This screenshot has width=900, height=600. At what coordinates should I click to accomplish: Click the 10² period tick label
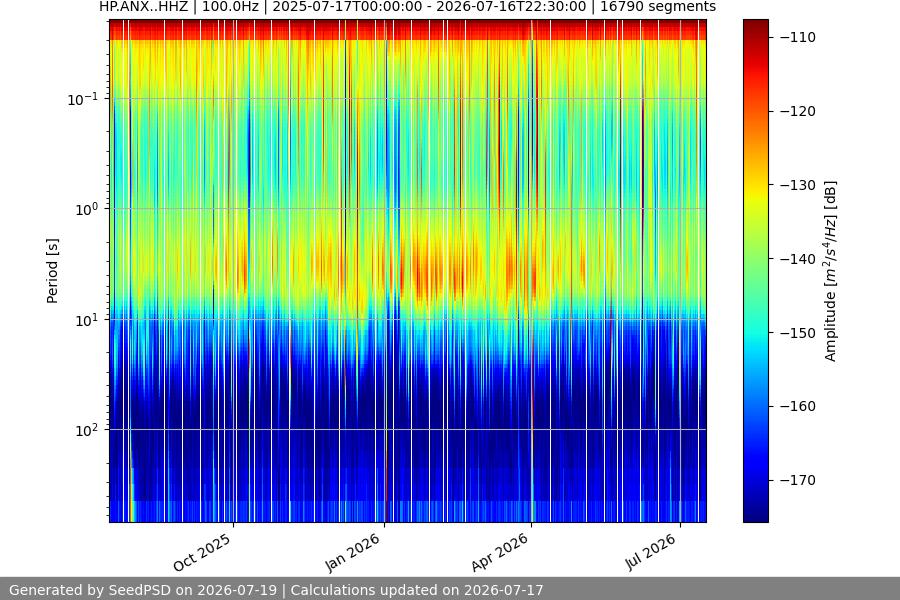pyautogui.click(x=86, y=430)
